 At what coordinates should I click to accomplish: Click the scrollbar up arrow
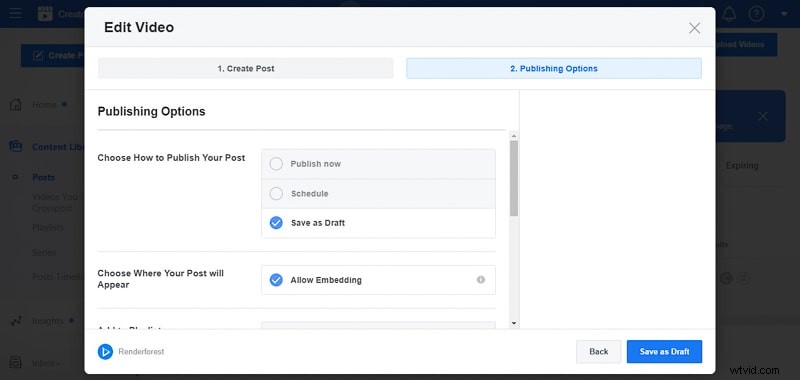click(514, 136)
